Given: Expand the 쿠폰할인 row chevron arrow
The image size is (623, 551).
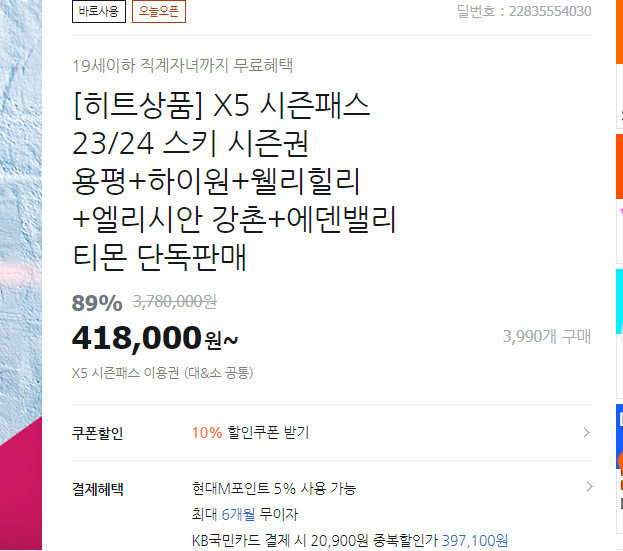Looking at the screenshot, I should 586,433.
